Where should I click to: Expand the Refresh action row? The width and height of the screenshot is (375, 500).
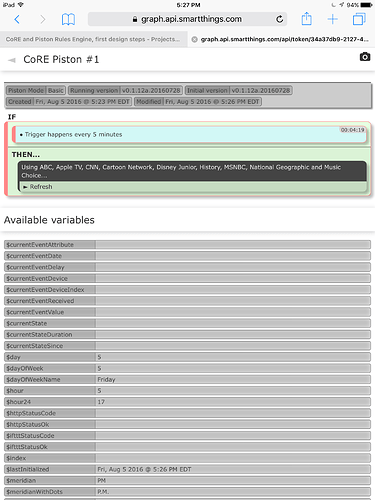(x=193, y=187)
